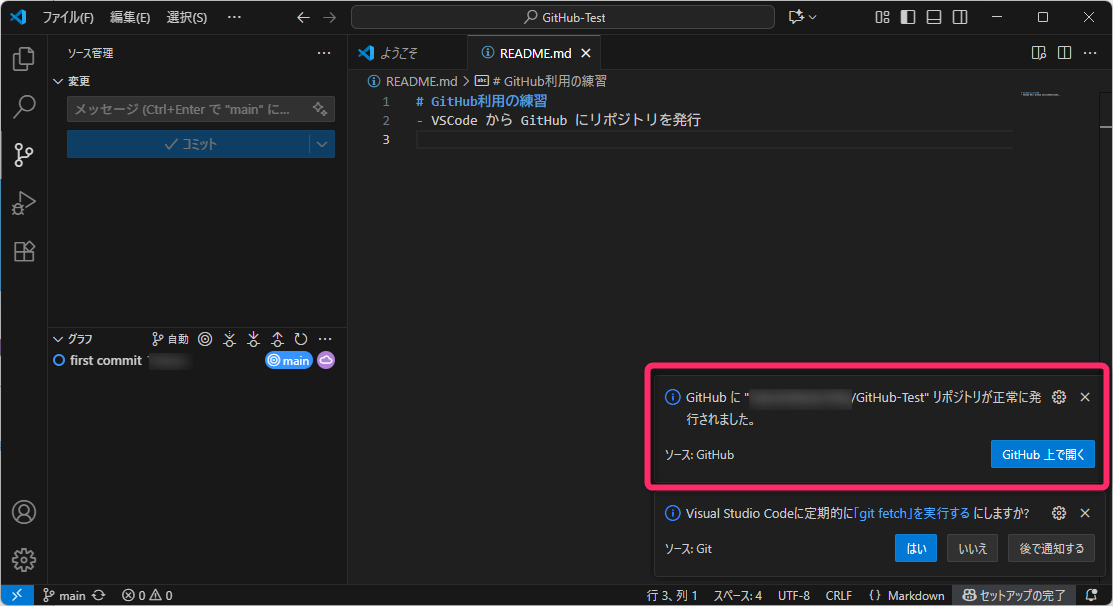The image size is (1113, 606).
Task: Toggle secondary sidebar visibility in title bar
Action: tap(960, 17)
